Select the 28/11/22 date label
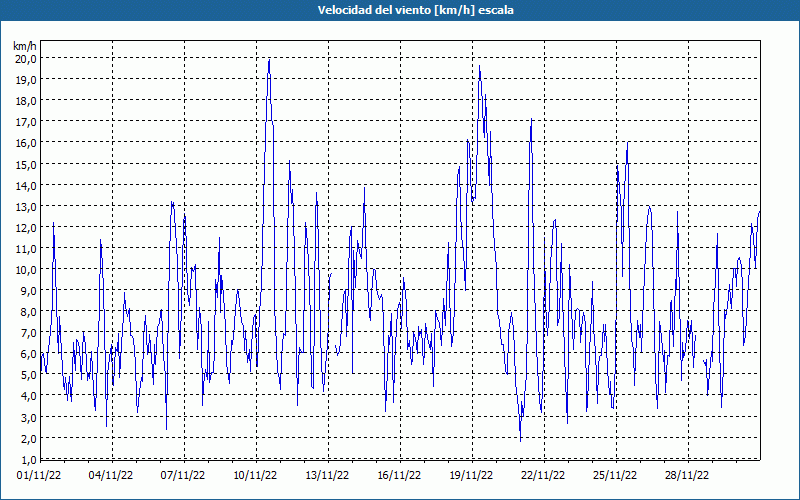The image size is (800, 500). (687, 475)
